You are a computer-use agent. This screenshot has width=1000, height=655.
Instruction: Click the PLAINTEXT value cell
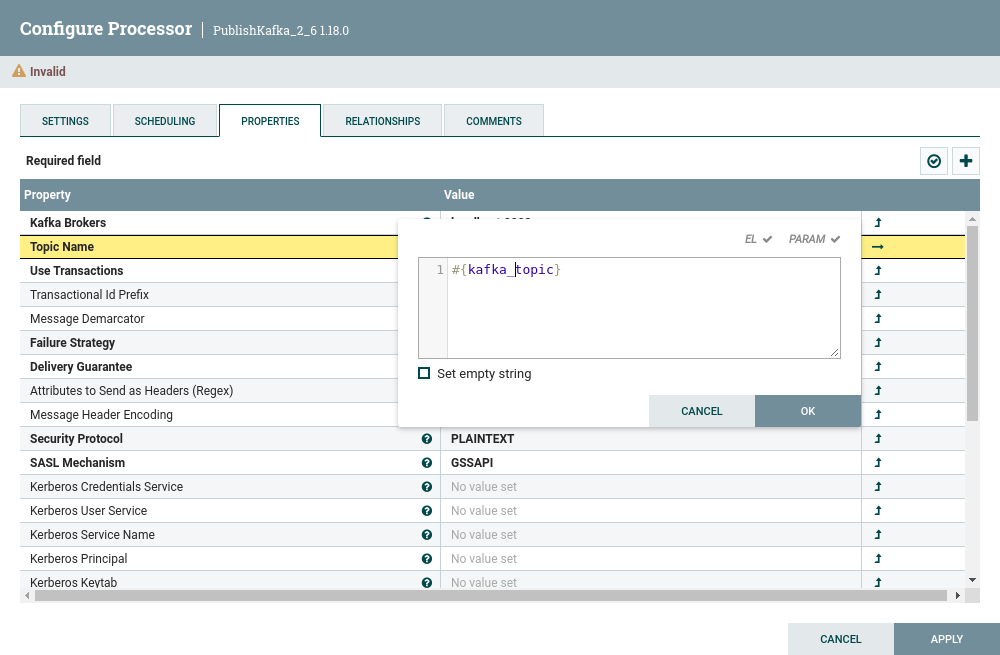coord(651,439)
